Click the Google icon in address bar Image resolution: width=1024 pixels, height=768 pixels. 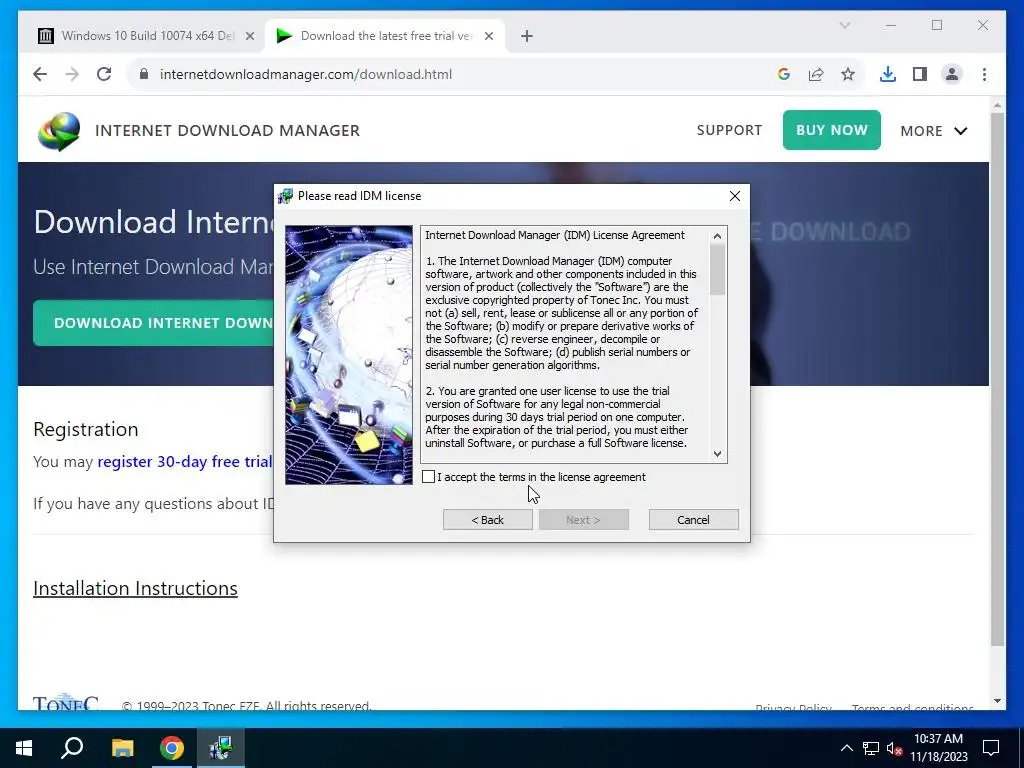pos(784,74)
